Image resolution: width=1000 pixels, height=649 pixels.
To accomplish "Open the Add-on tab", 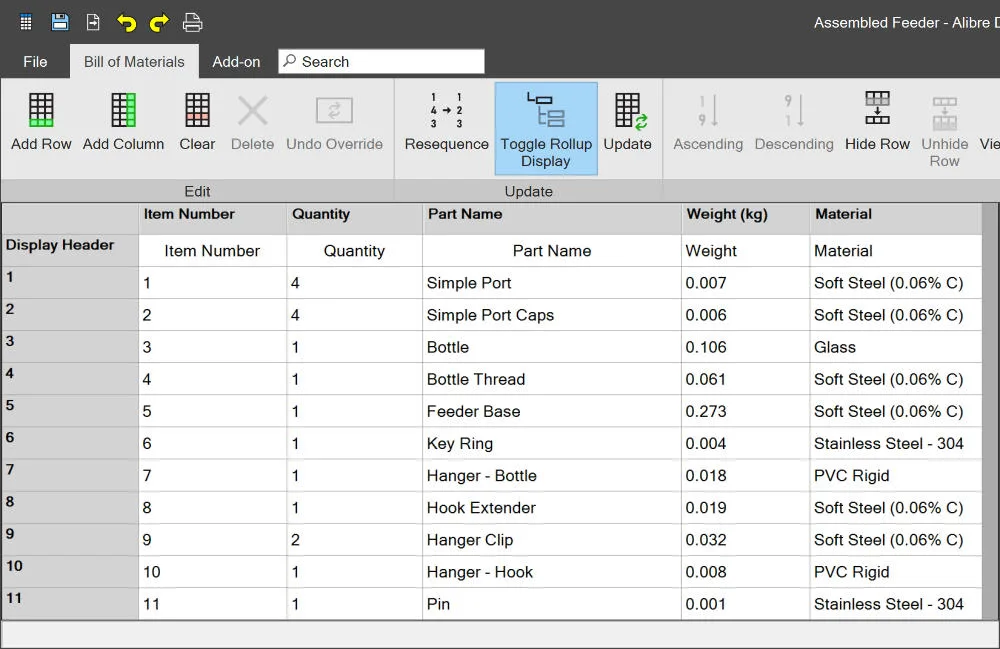I will 236,62.
